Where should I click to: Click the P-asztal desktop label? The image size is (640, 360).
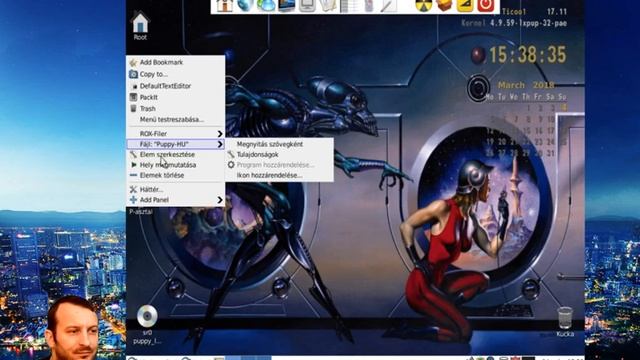pyautogui.click(x=141, y=212)
